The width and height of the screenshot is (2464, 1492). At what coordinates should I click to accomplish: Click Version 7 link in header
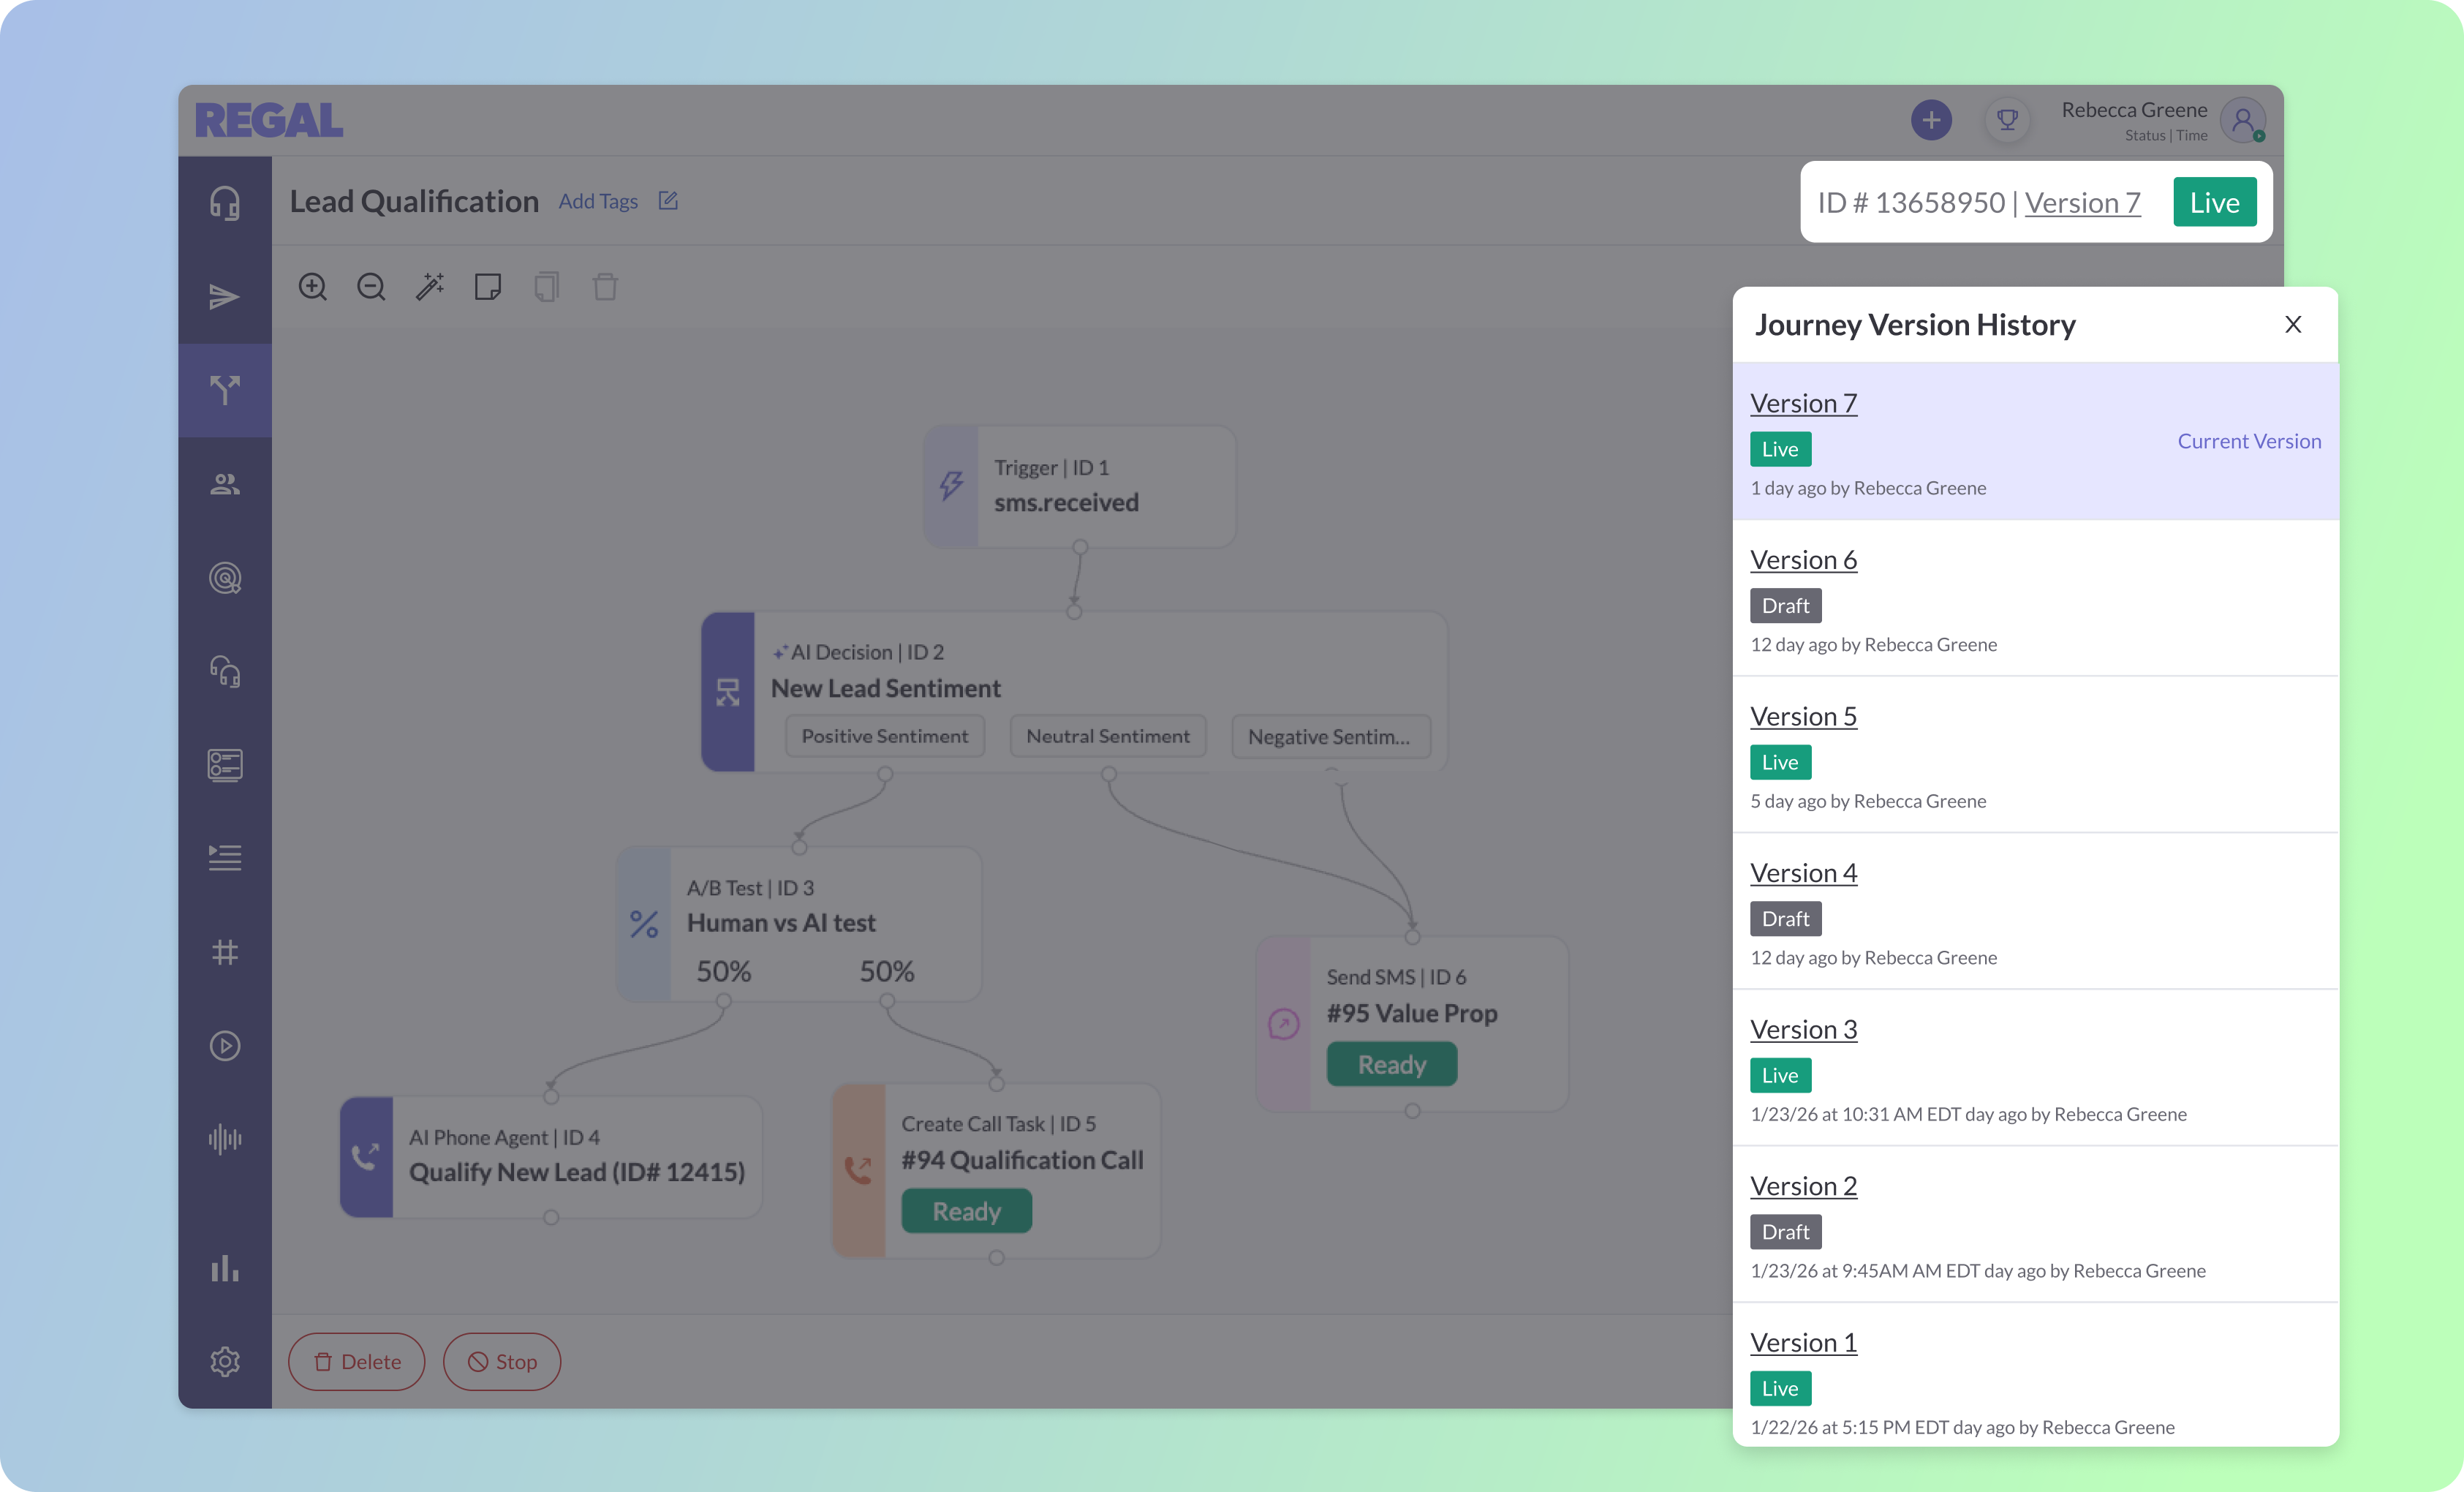coord(2082,203)
